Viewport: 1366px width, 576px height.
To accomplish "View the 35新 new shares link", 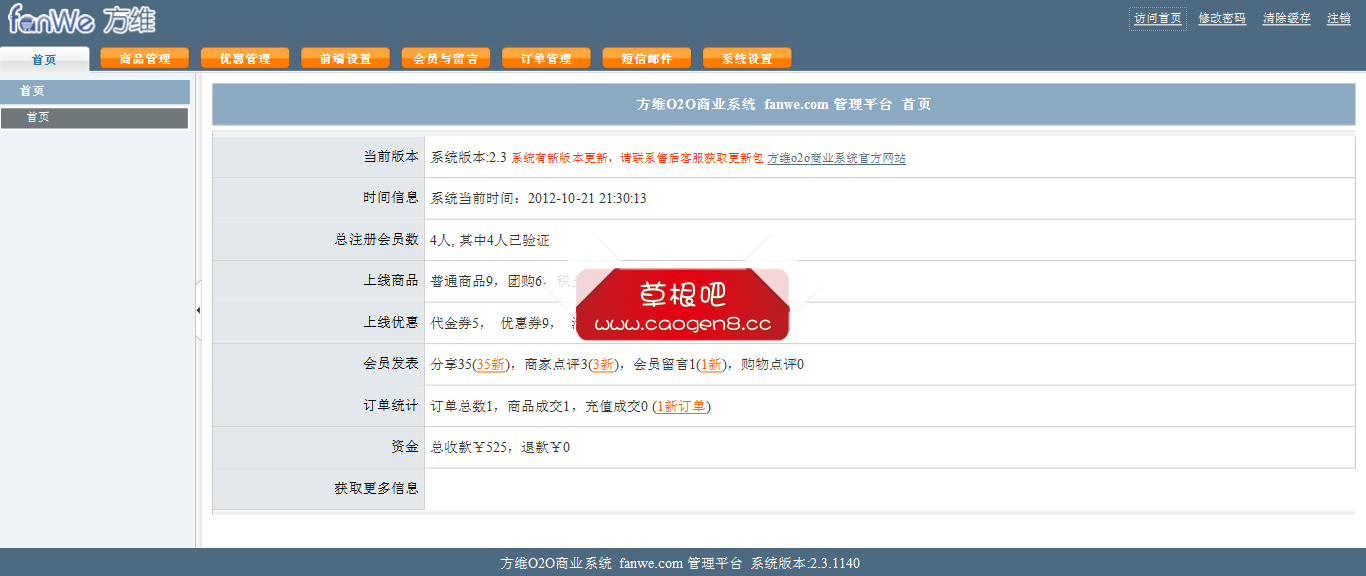I will click(489, 364).
